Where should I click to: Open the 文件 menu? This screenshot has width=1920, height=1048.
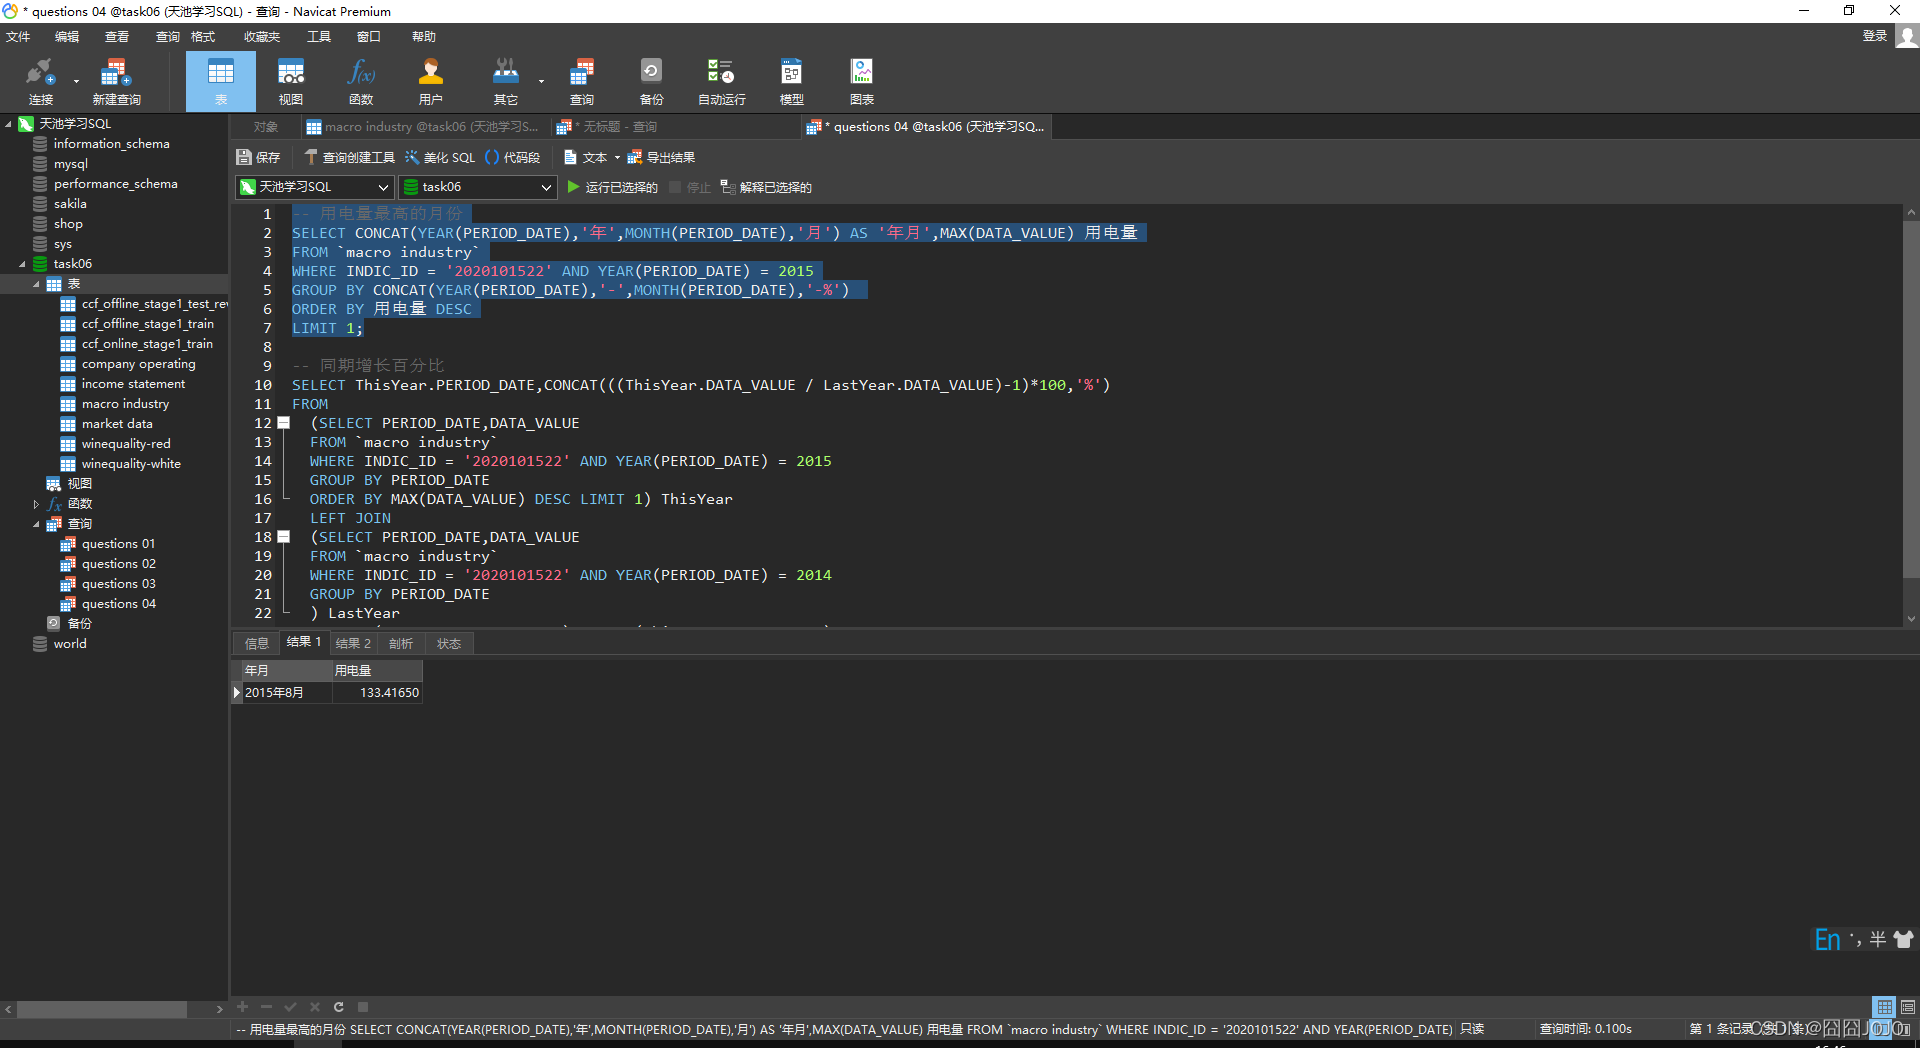click(x=18, y=36)
